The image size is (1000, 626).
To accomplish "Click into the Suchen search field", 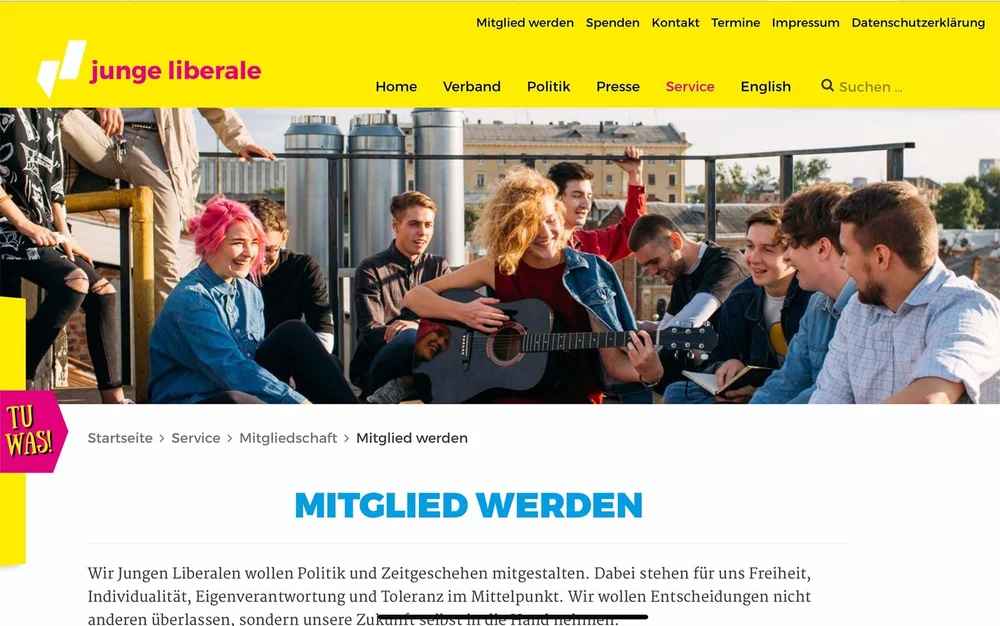I will (x=871, y=87).
